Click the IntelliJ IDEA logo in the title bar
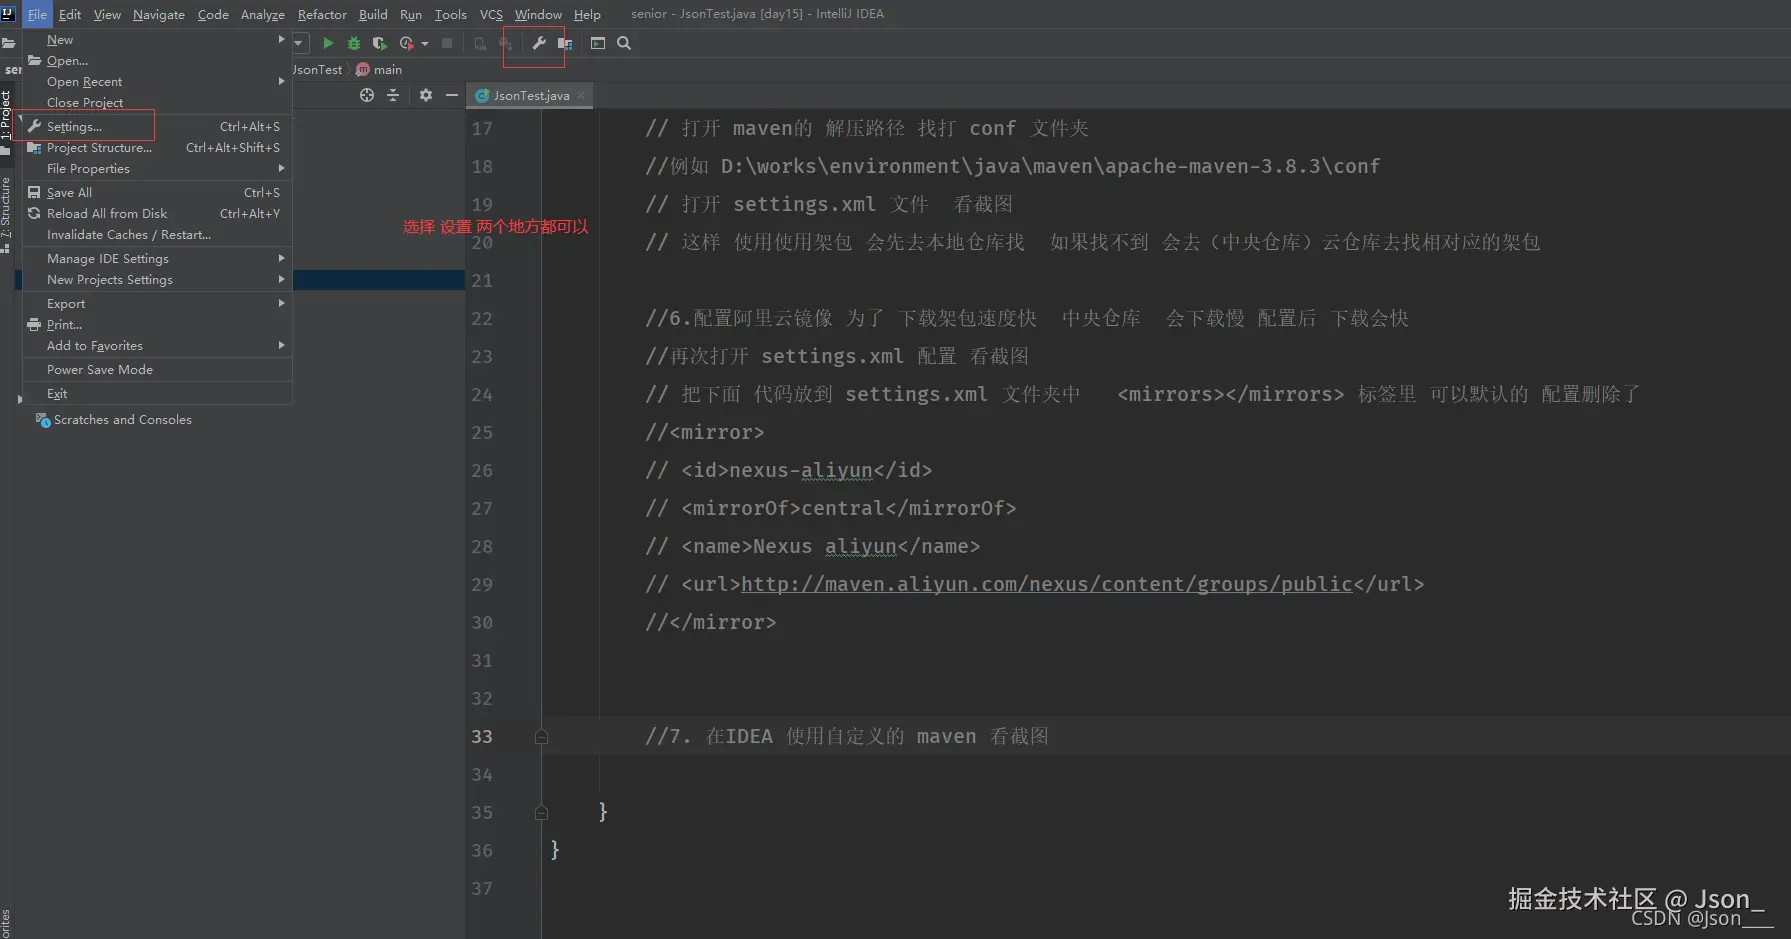The image size is (1791, 939). pos(8,14)
